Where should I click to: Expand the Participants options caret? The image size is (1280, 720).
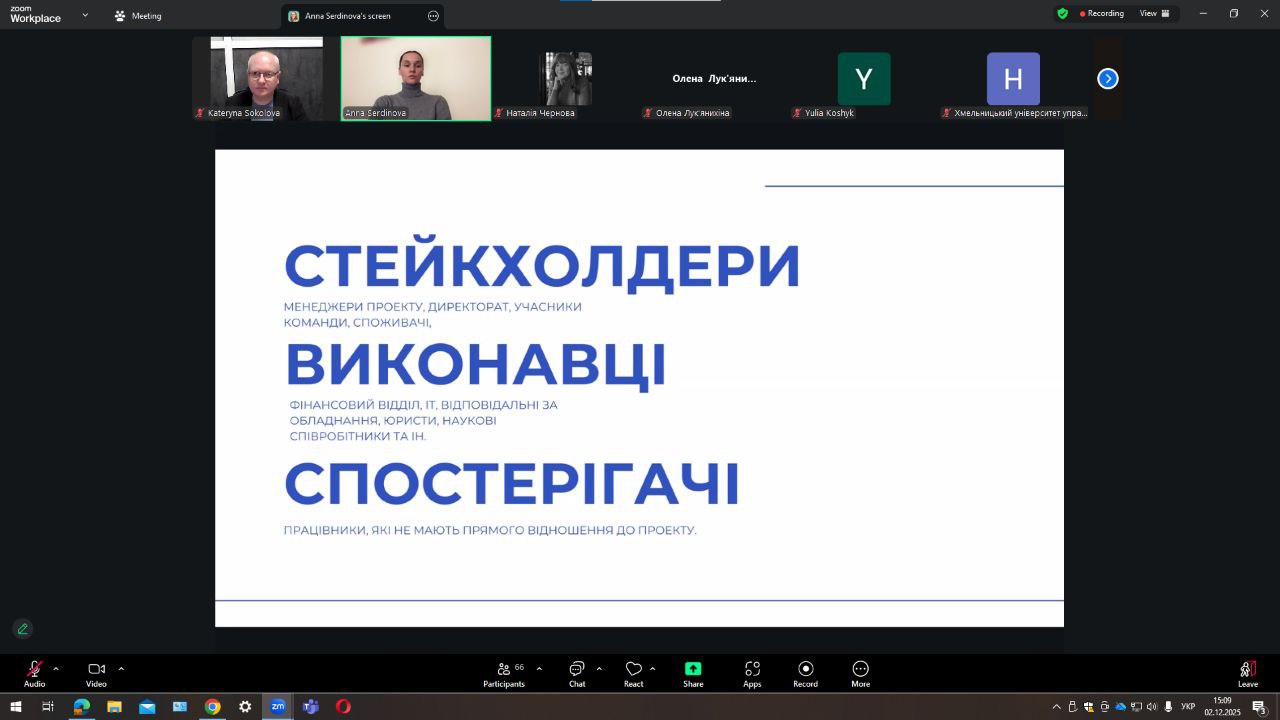(539, 669)
